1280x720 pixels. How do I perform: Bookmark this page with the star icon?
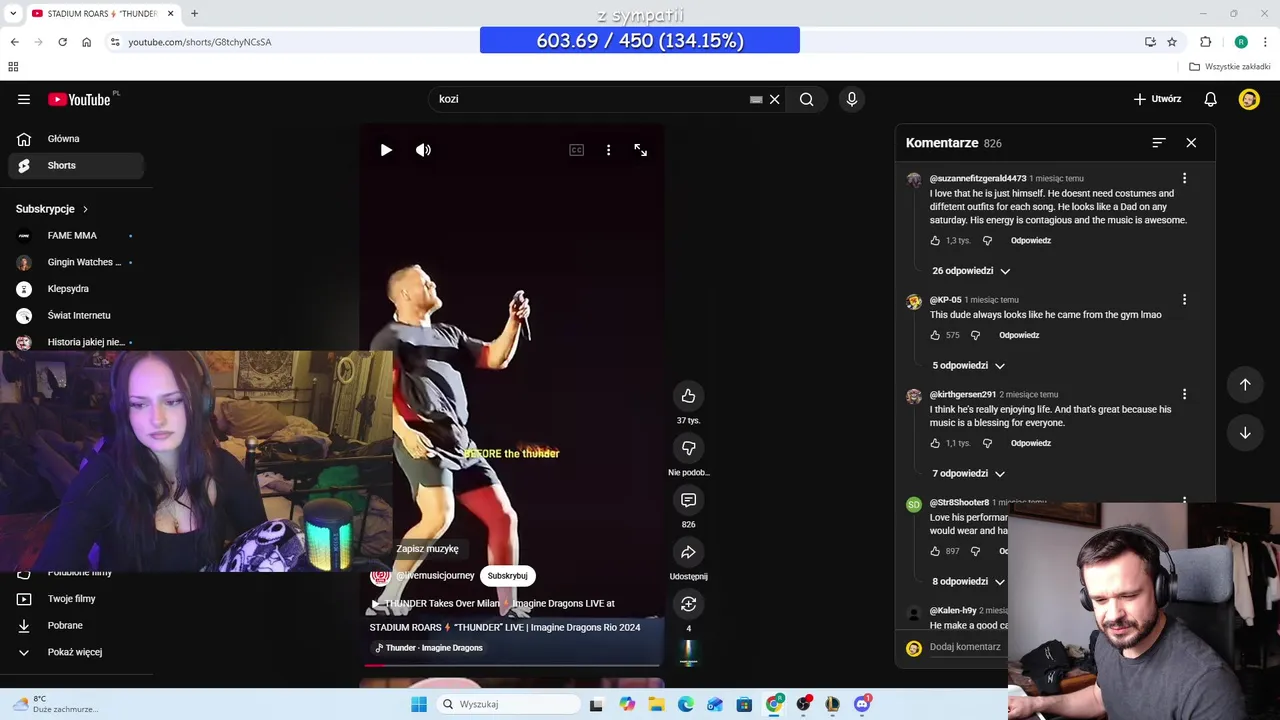click(x=1172, y=42)
